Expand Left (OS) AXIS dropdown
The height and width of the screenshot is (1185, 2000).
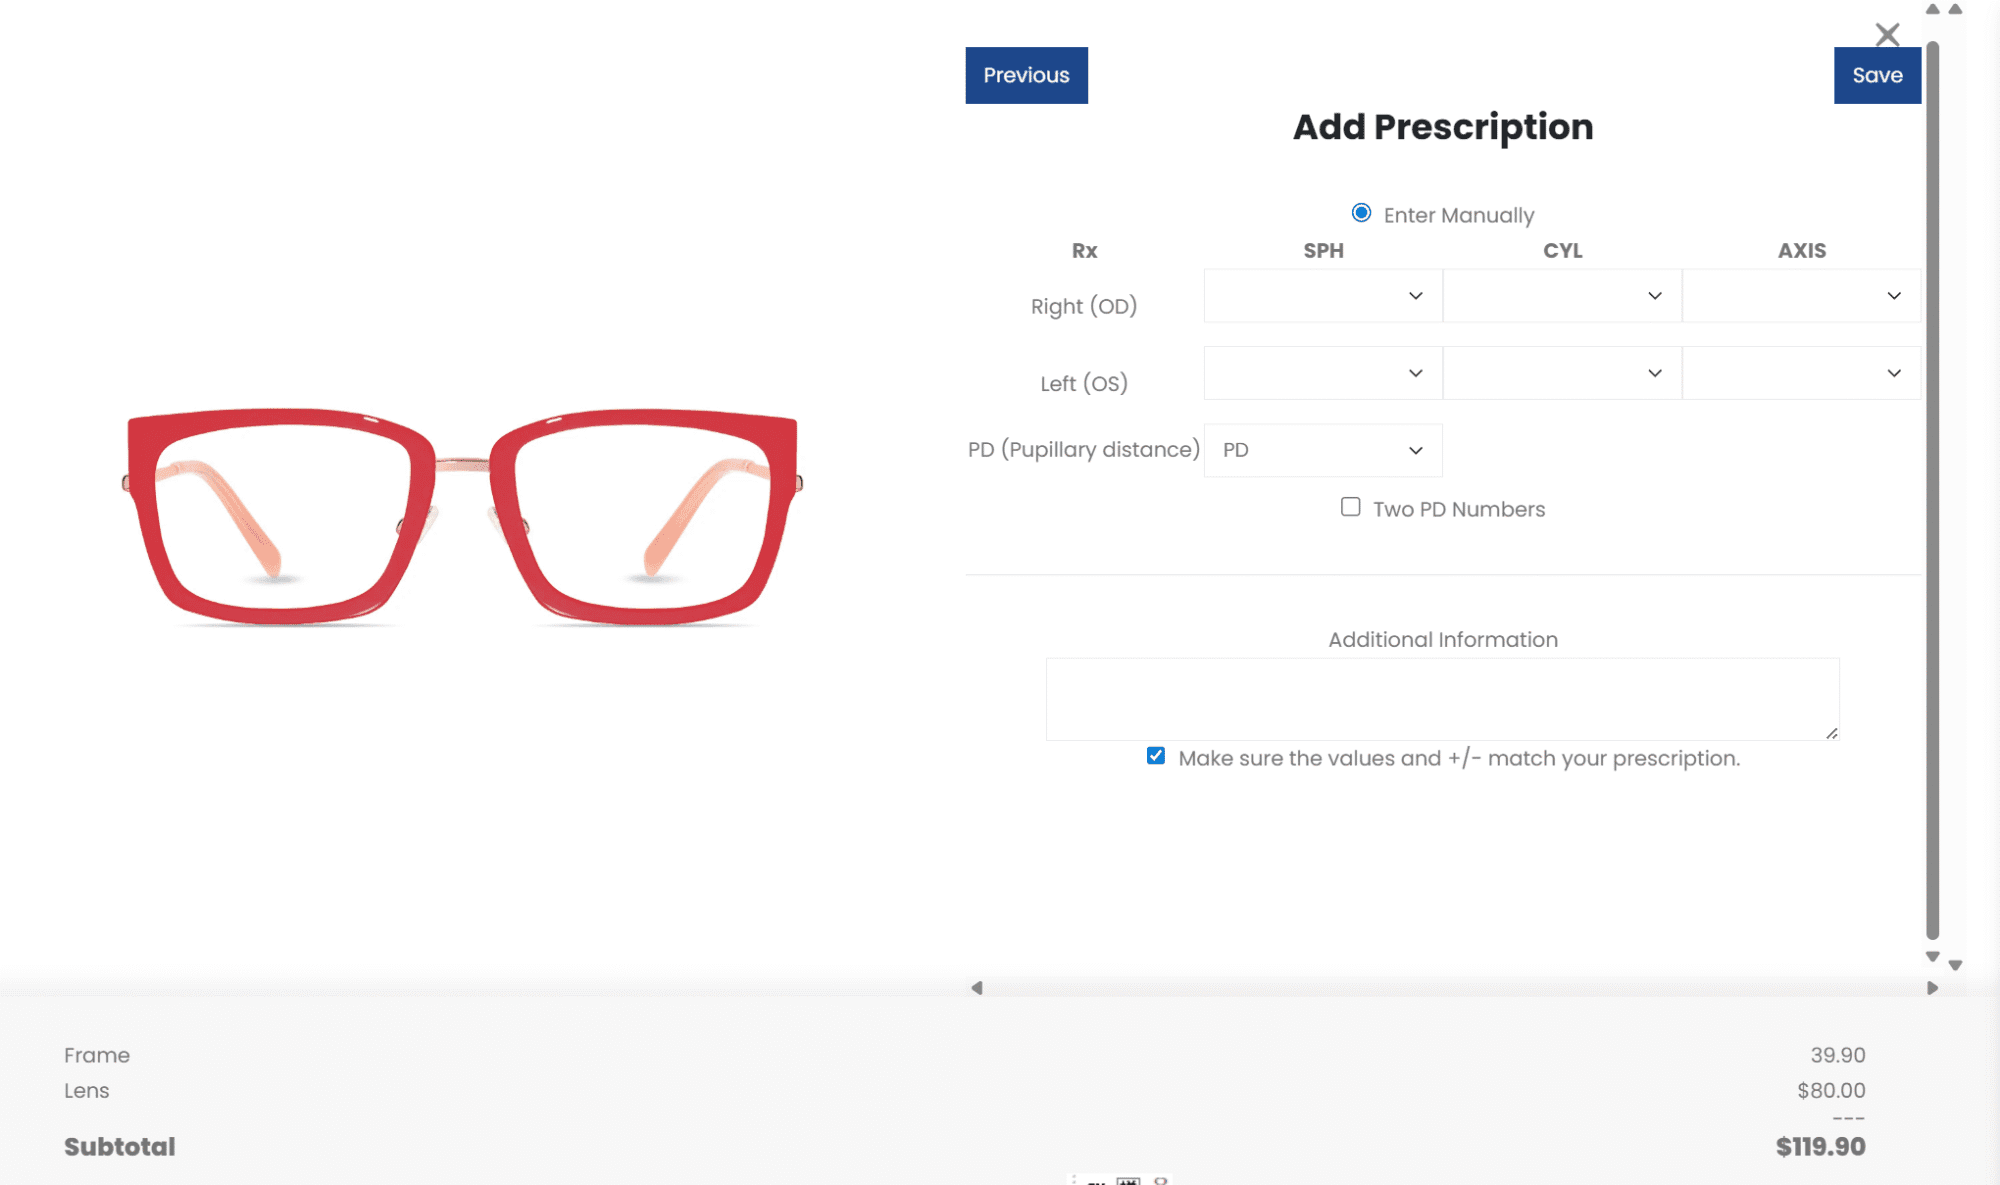click(x=1801, y=373)
